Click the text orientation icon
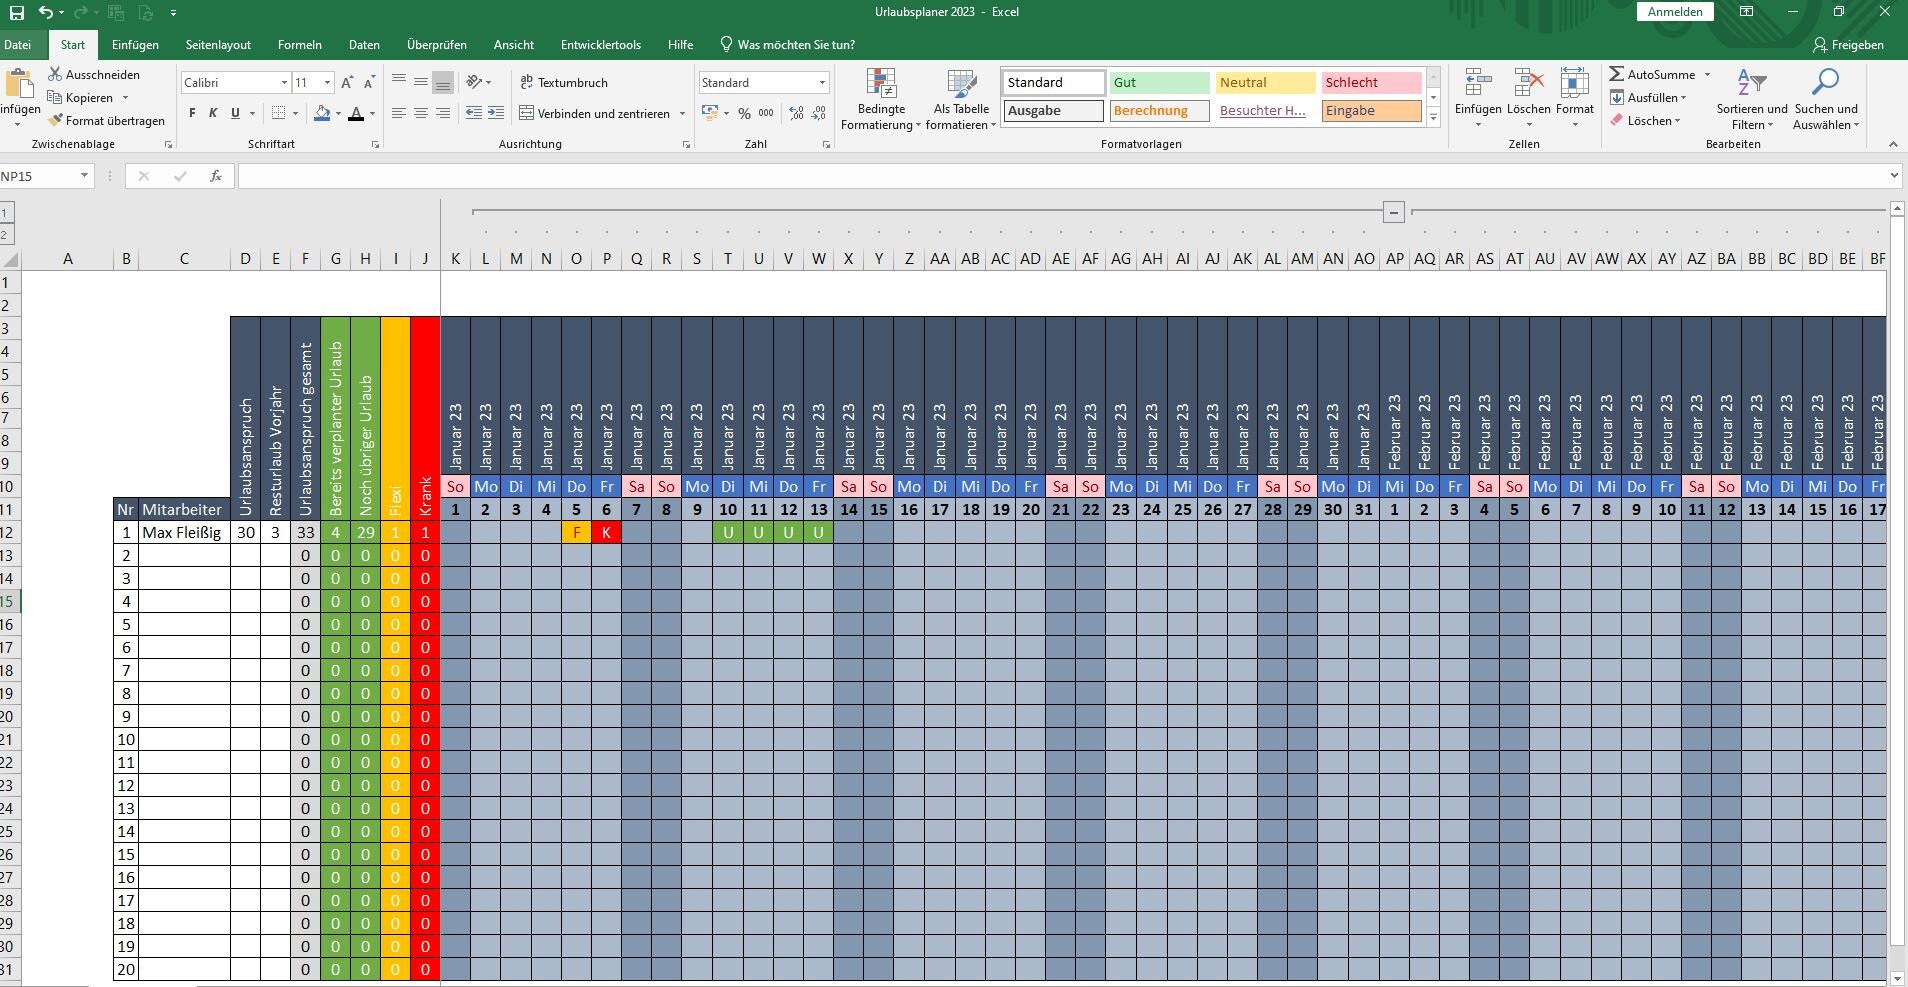Screen dimensions: 1908x987 475,82
